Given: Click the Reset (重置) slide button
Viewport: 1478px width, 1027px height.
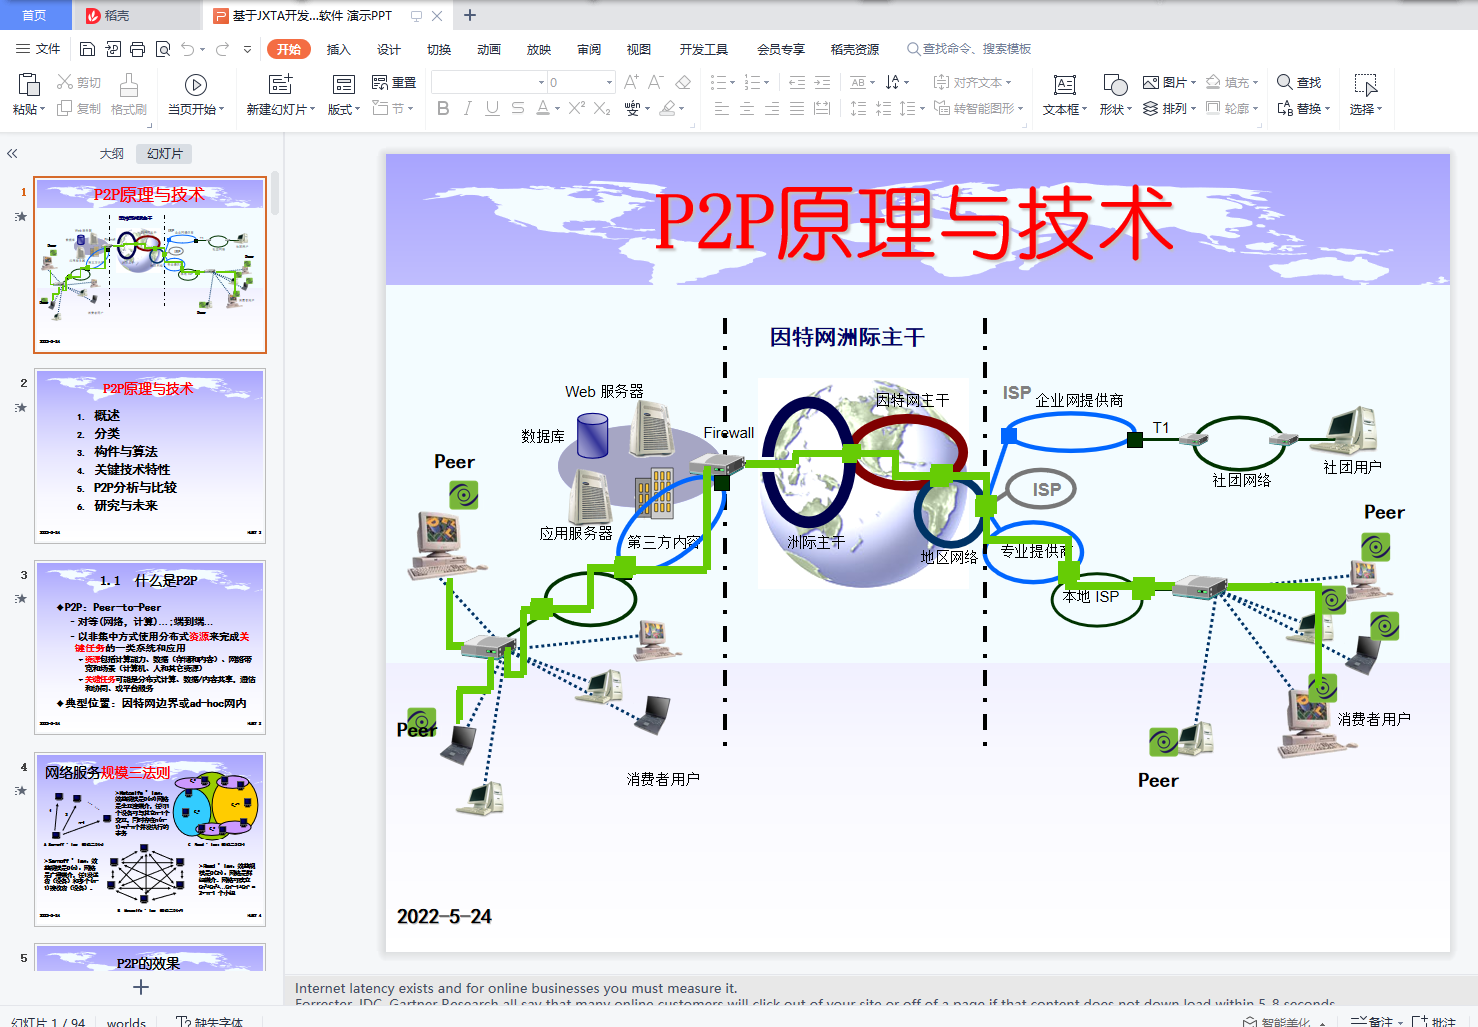Looking at the screenshot, I should coord(394,82).
